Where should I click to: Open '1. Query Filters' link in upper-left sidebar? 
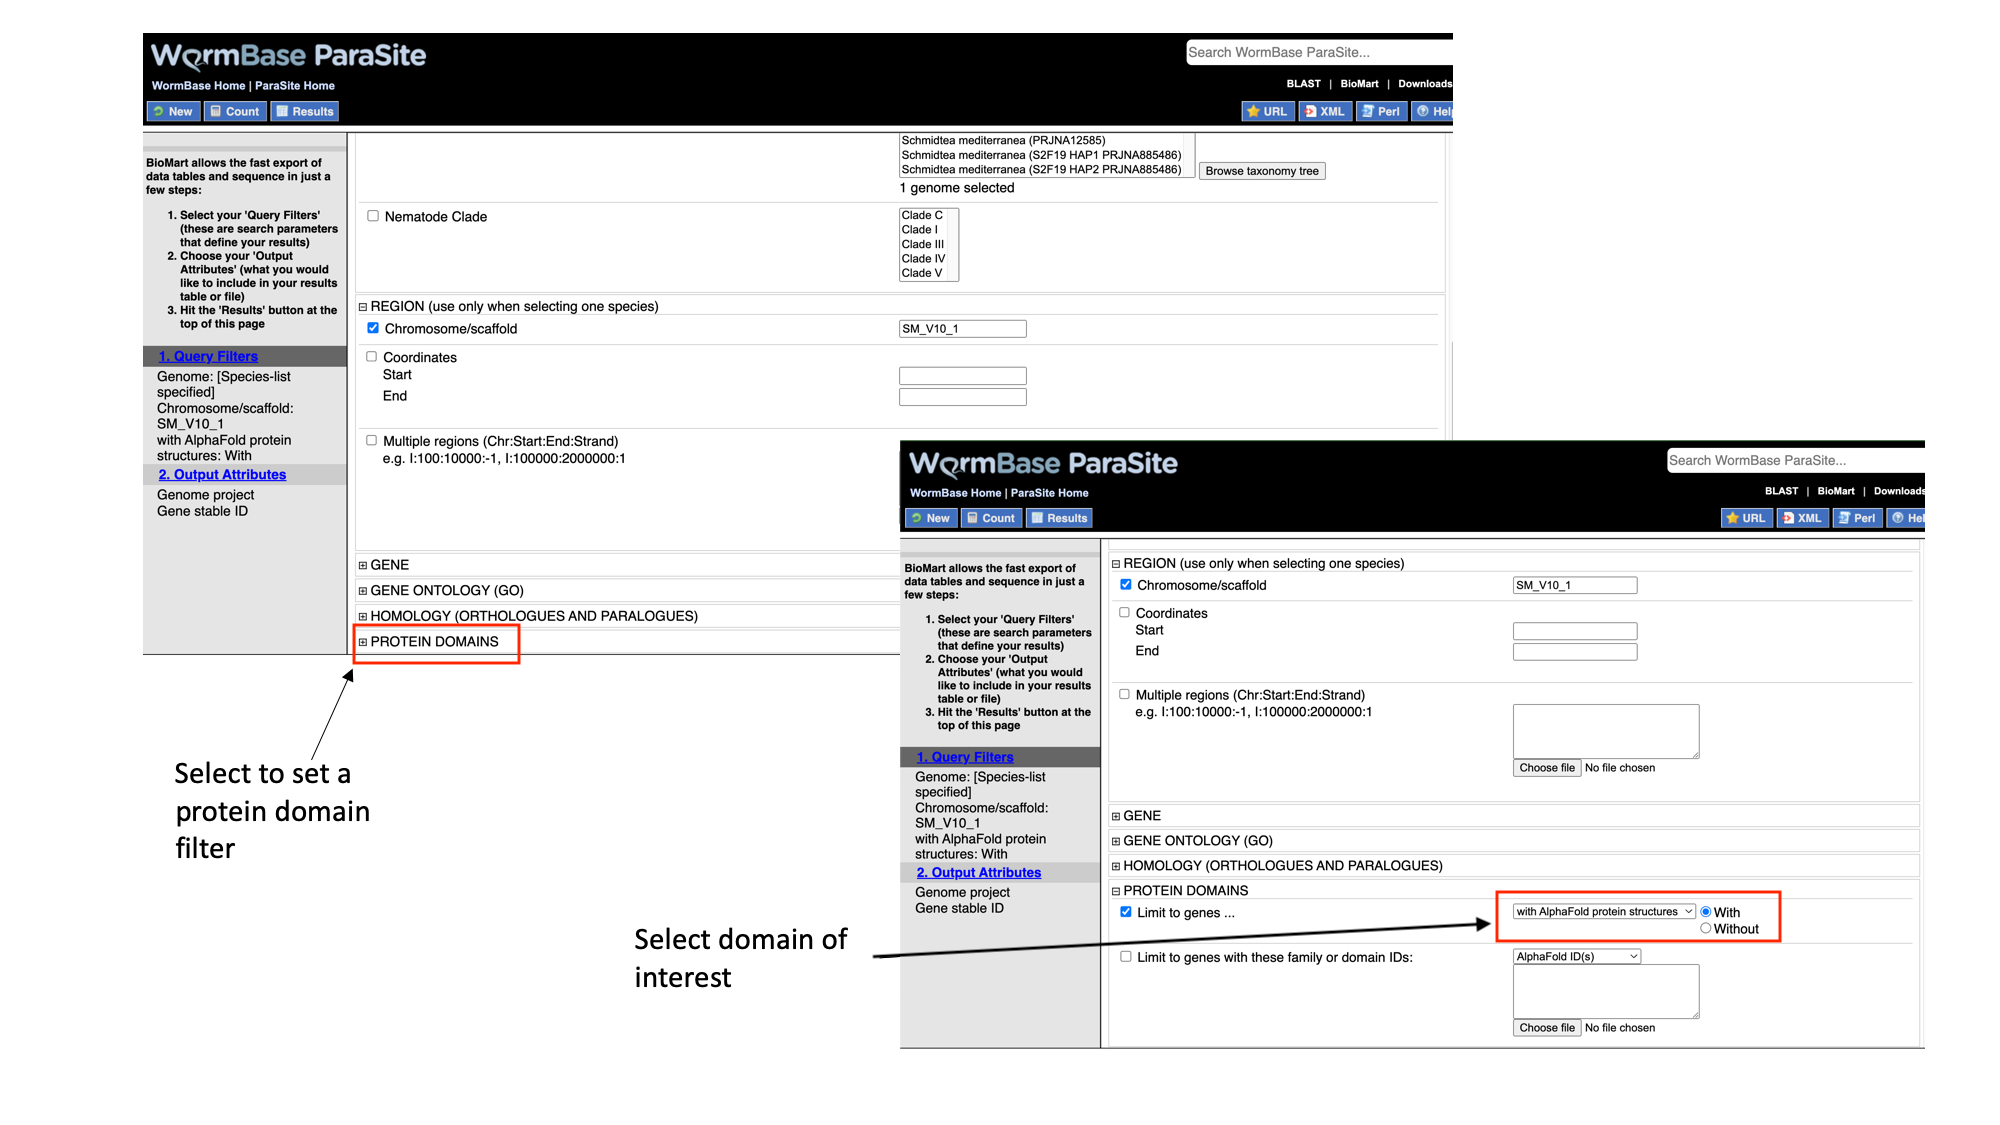pyautogui.click(x=208, y=356)
